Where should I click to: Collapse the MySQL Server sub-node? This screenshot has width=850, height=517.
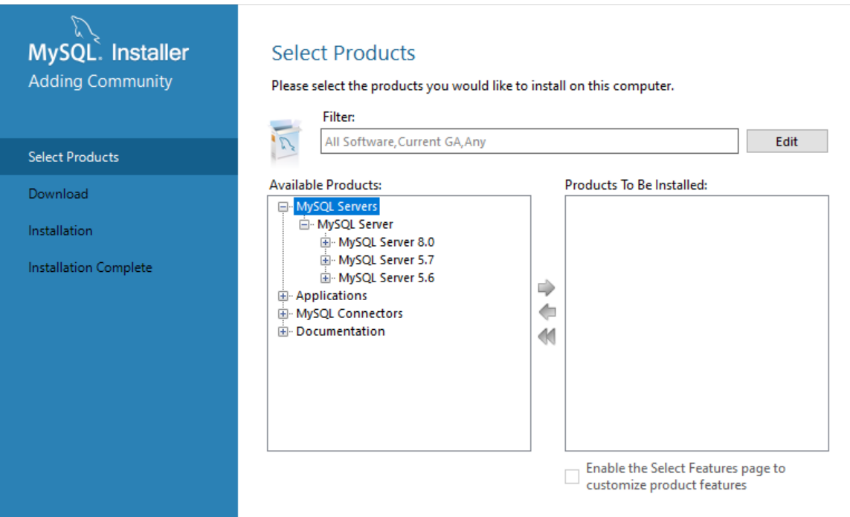(304, 224)
